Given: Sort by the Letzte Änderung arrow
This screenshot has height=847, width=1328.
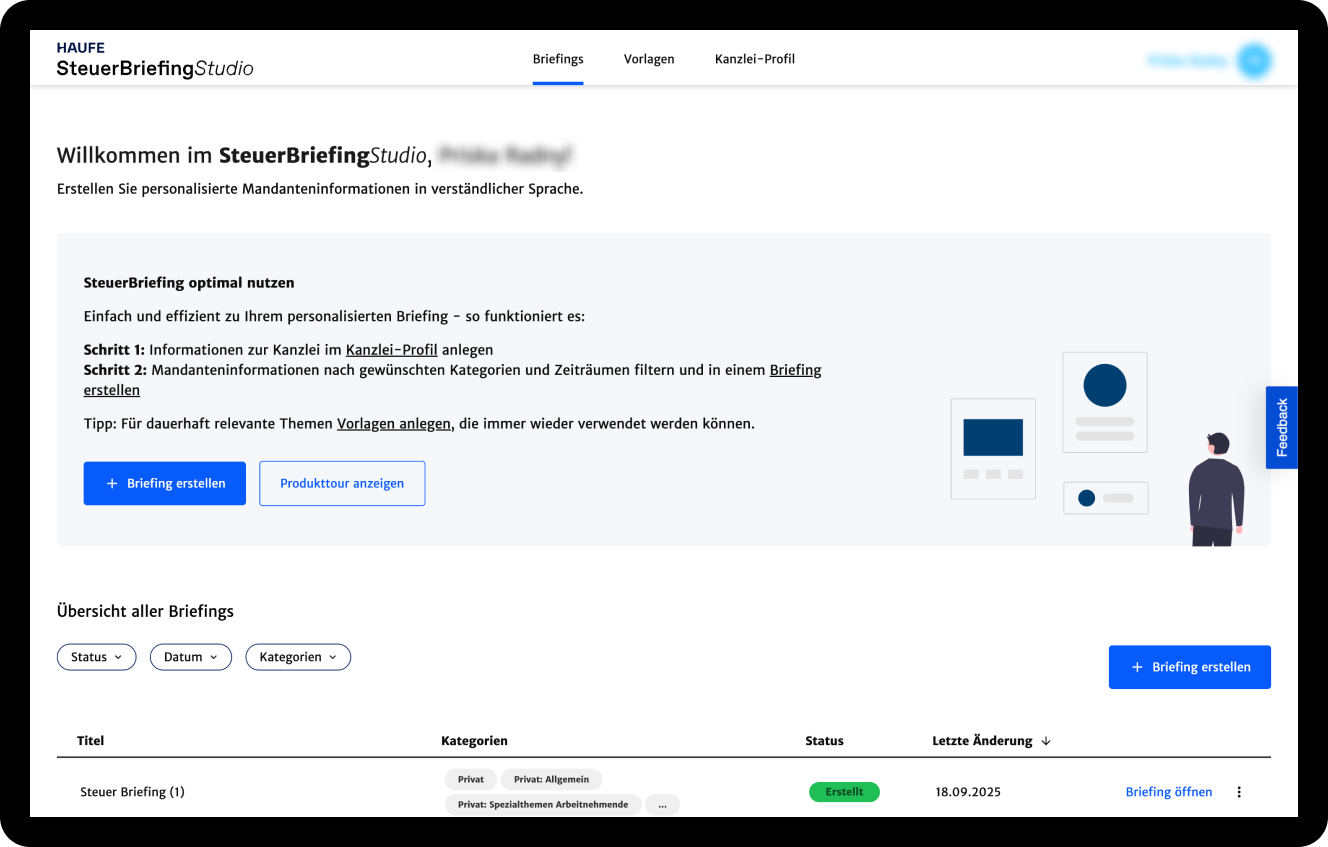Looking at the screenshot, I should [1046, 741].
